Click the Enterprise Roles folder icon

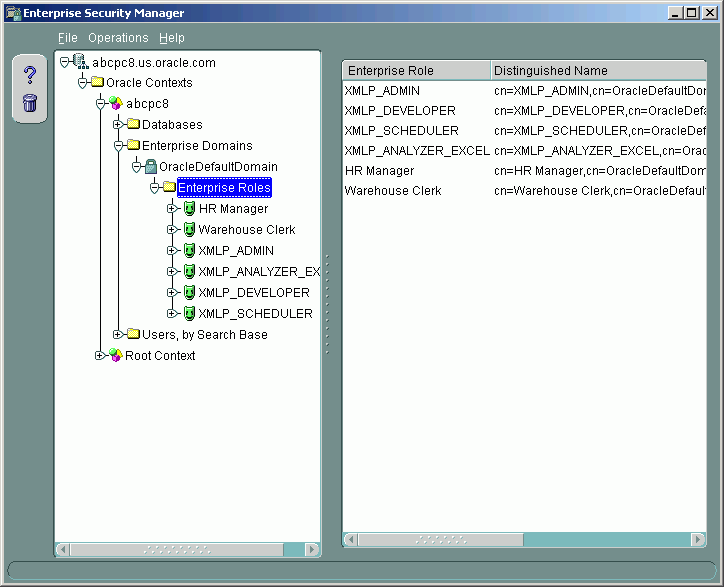pyautogui.click(x=169, y=187)
